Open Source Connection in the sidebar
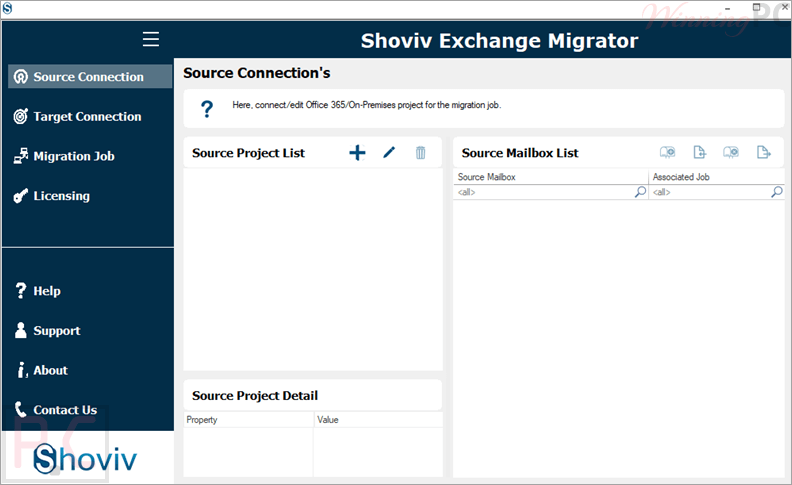 [x=90, y=76]
